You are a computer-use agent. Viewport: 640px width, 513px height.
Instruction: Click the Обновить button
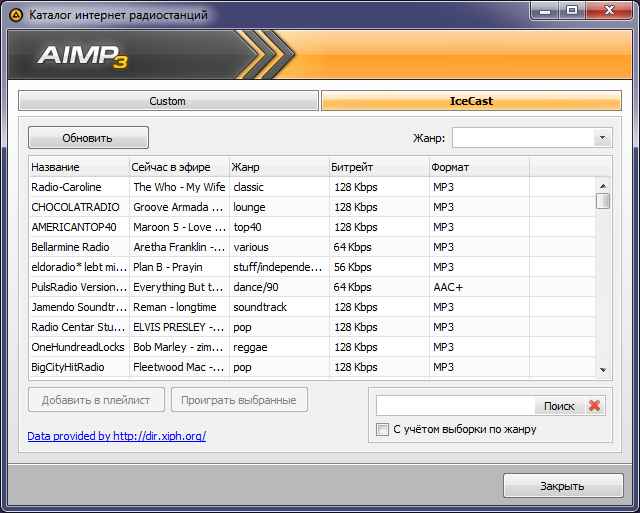click(x=88, y=138)
